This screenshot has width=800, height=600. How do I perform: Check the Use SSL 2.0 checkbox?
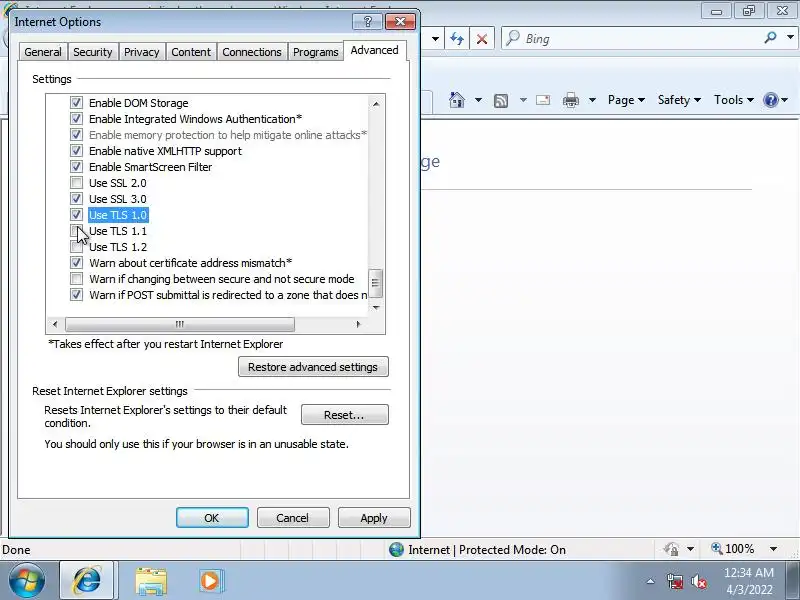(76, 183)
